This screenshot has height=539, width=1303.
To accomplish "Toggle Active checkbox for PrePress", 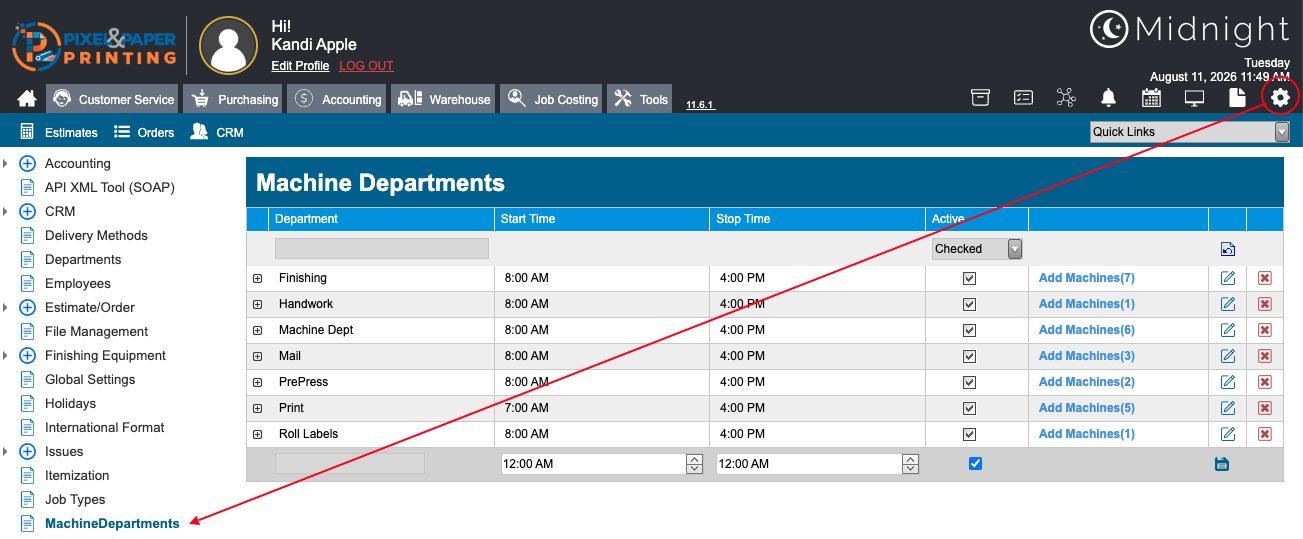I will [x=969, y=382].
